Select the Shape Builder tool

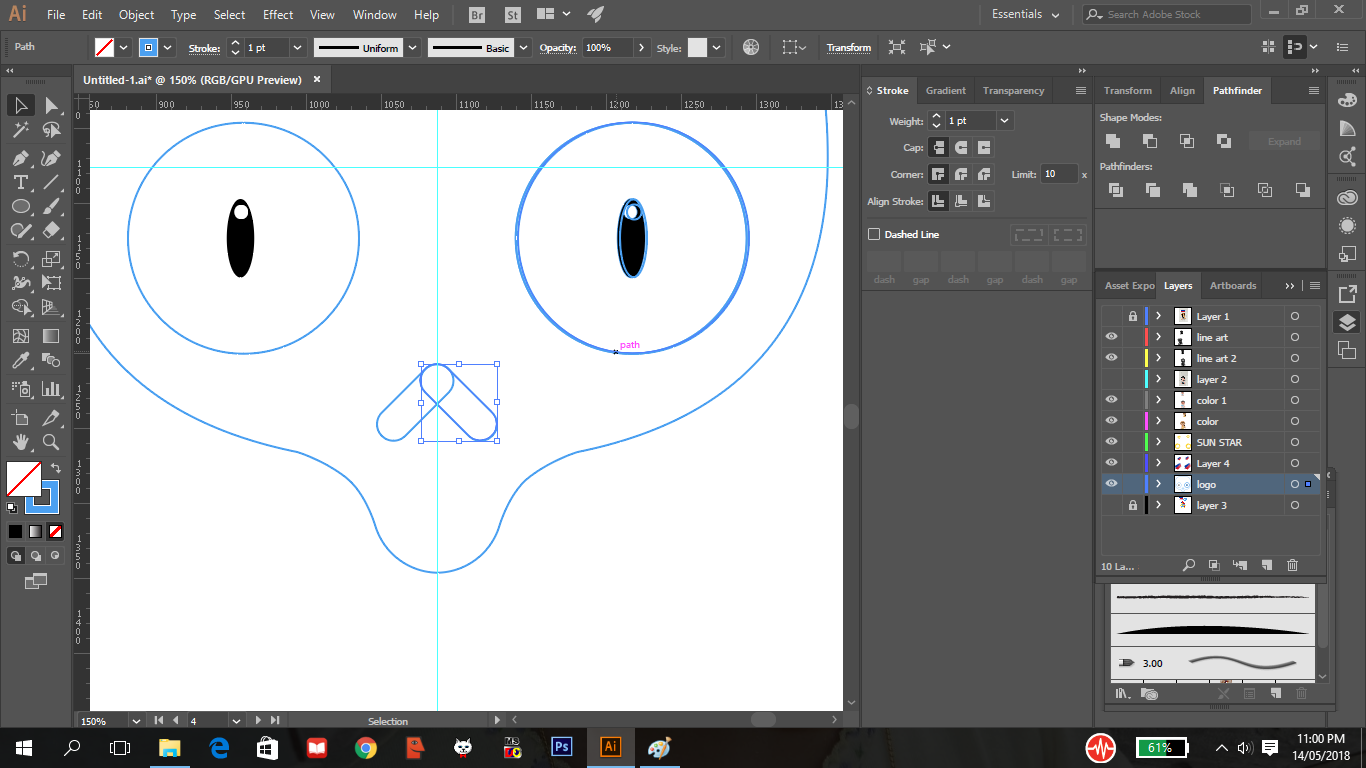[21, 308]
